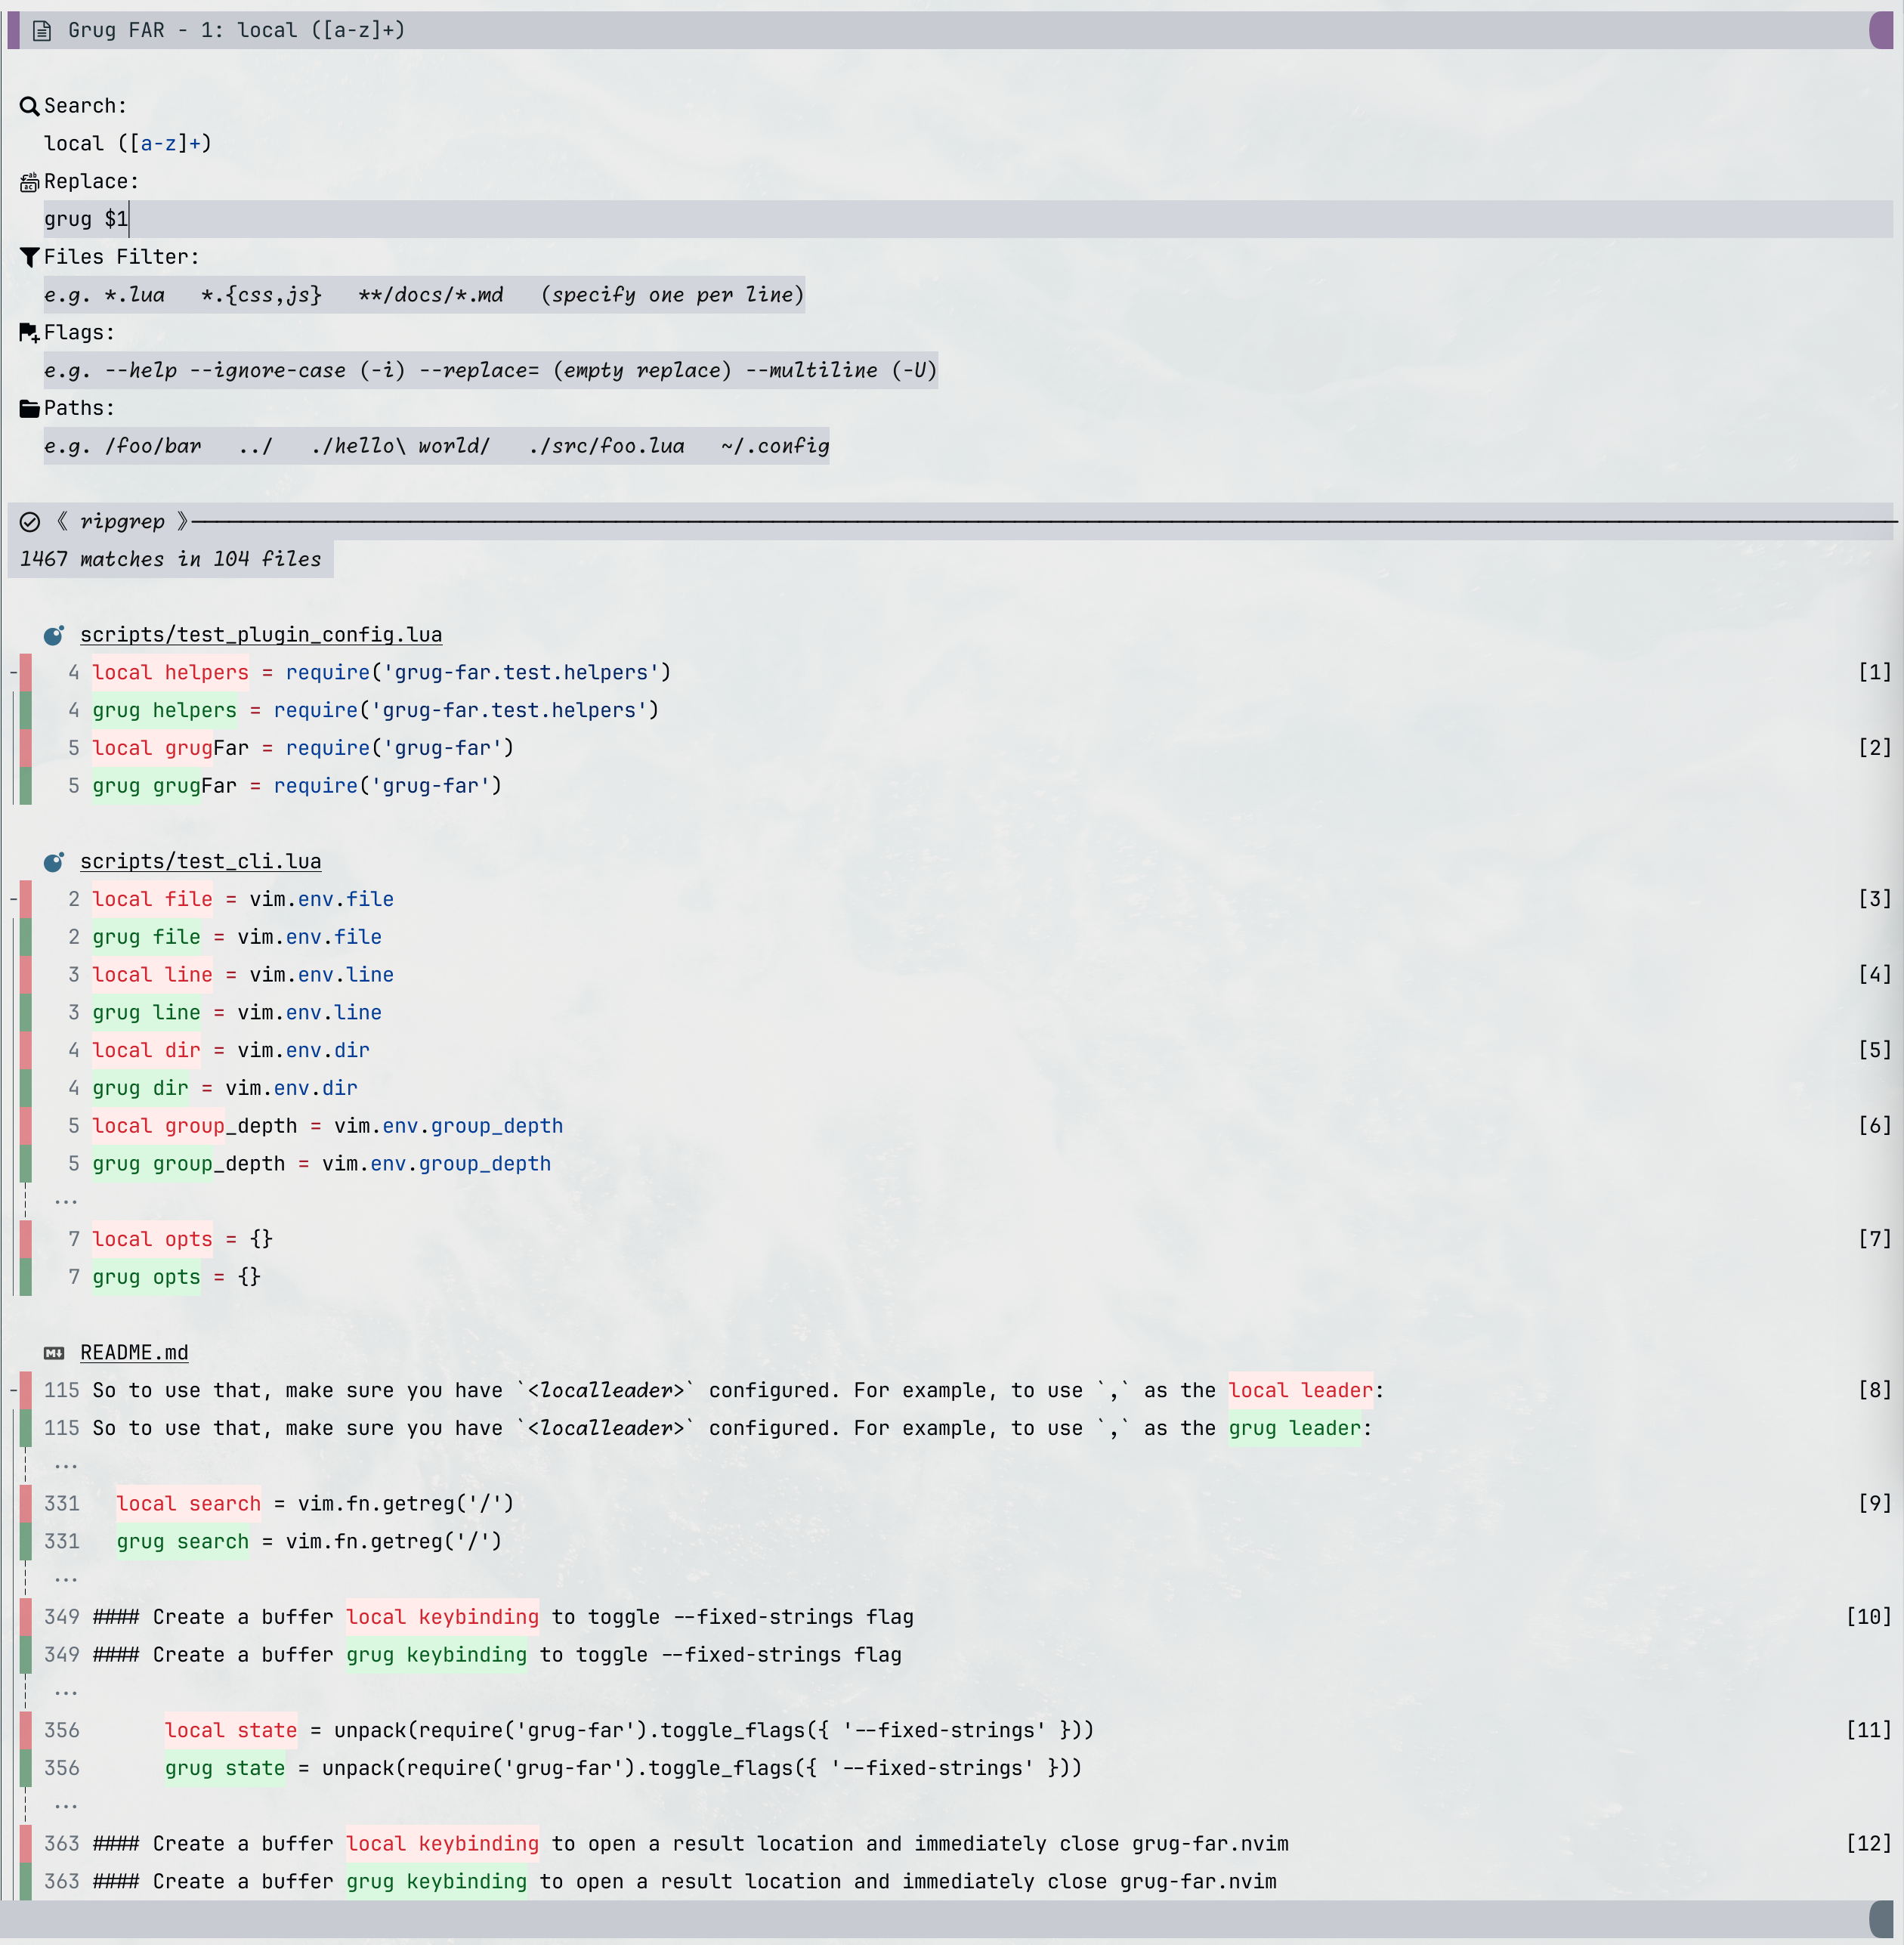The image size is (1904, 1945).
Task: Click the Search magnifier icon
Action: coord(29,106)
